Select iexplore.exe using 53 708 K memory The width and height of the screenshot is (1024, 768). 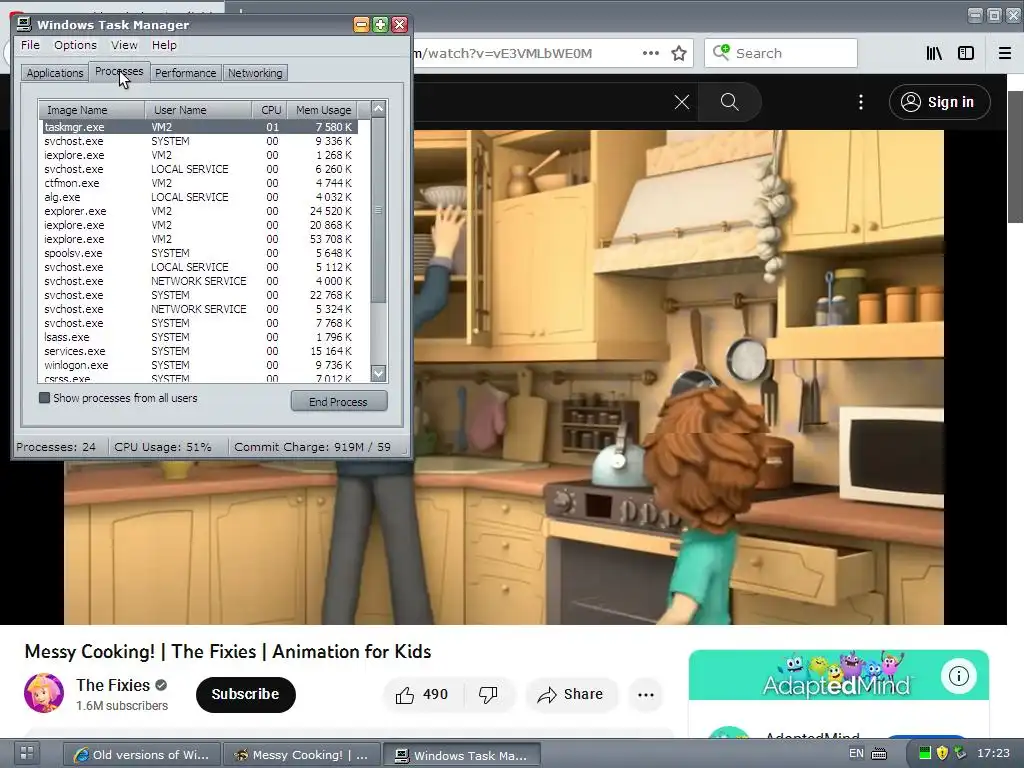tap(199, 240)
